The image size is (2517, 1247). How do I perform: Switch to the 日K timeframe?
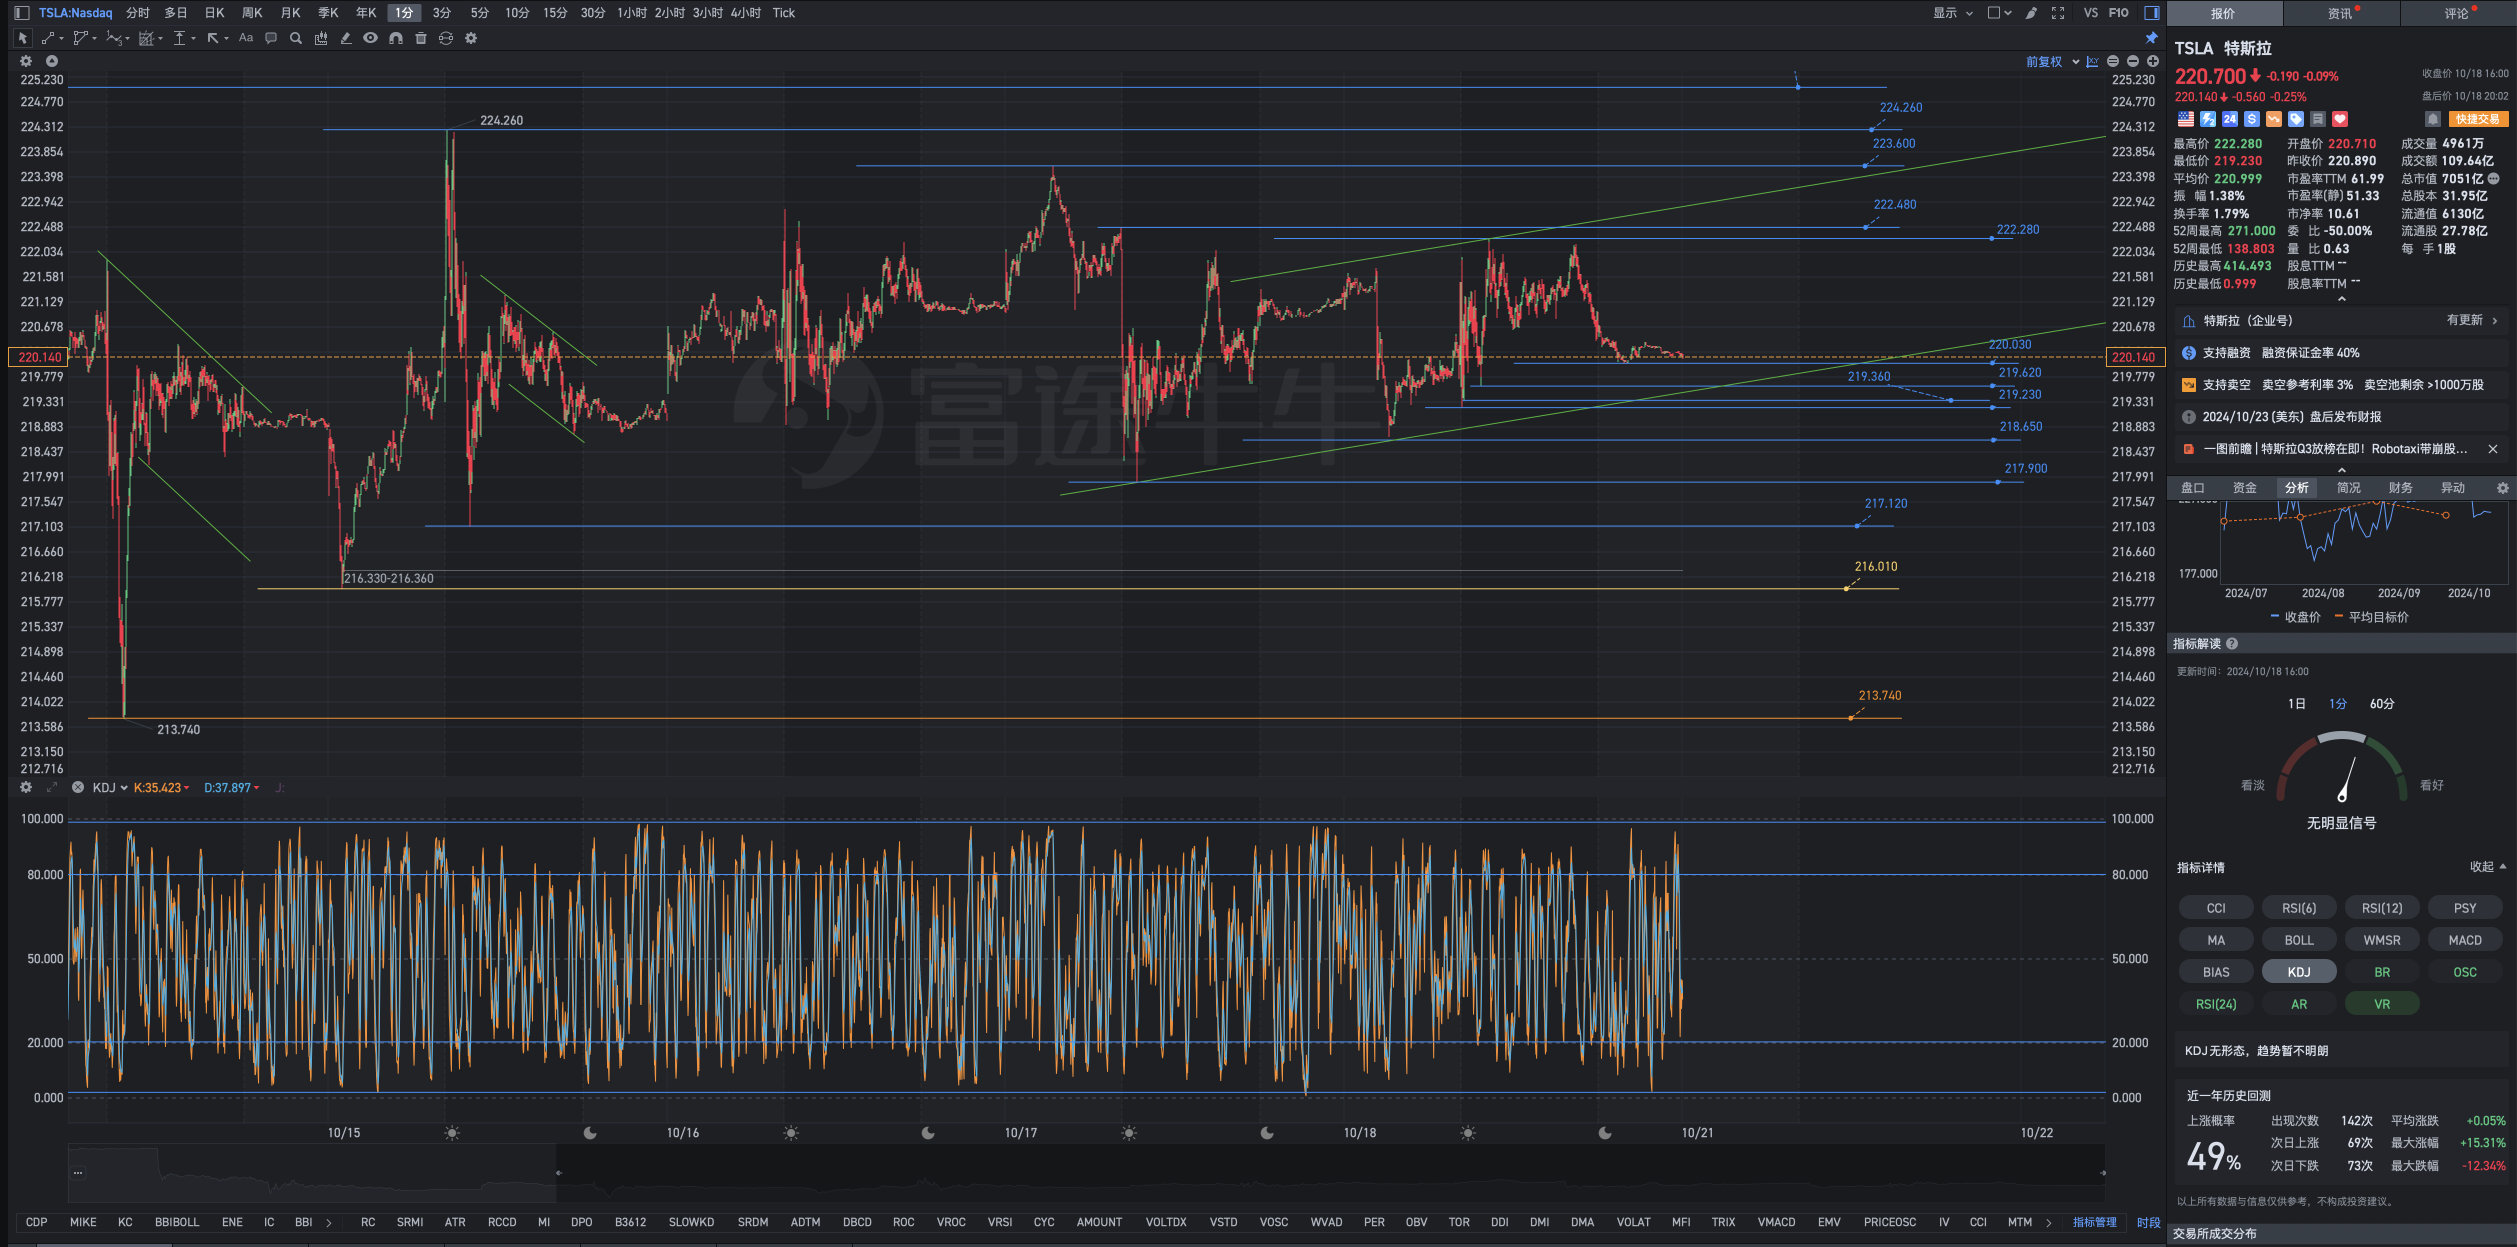pos(214,13)
